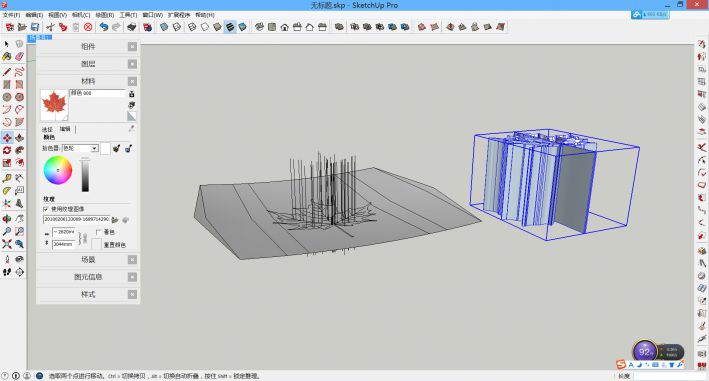Activate the Zoom Extents tool

click(6, 244)
